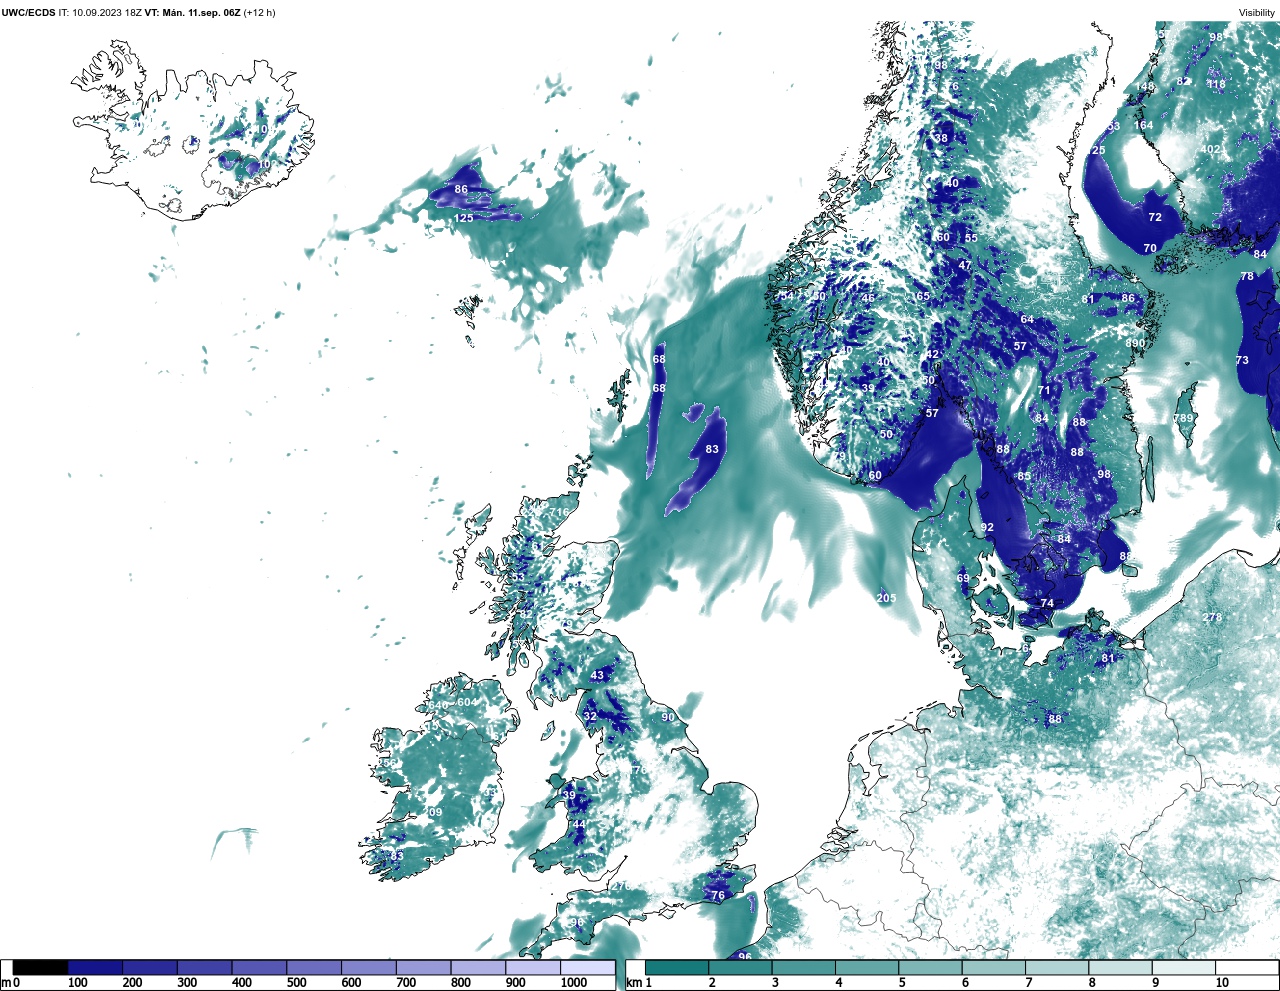
Task: Click the black 0–100 m legend swatch
Action: [x=41, y=968]
